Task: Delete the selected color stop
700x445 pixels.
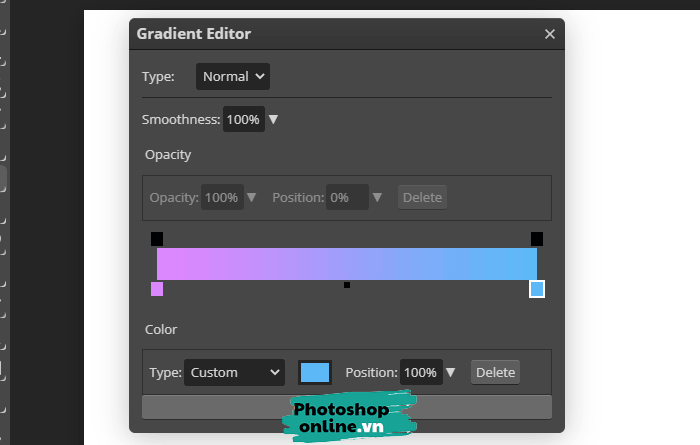Action: point(495,373)
